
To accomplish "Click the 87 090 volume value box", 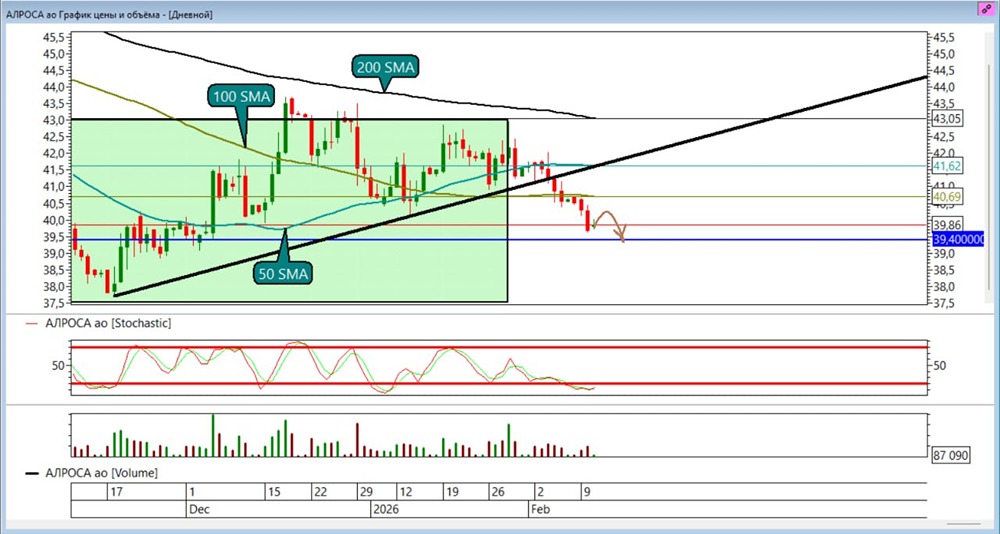I will pos(950,456).
